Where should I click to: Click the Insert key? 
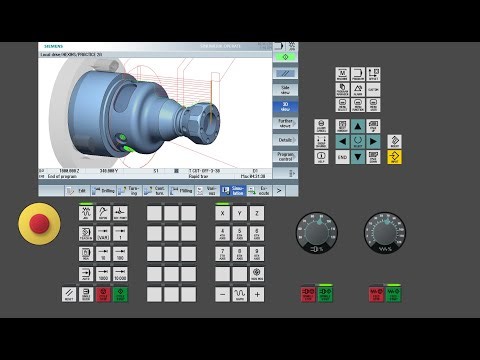tap(395, 142)
